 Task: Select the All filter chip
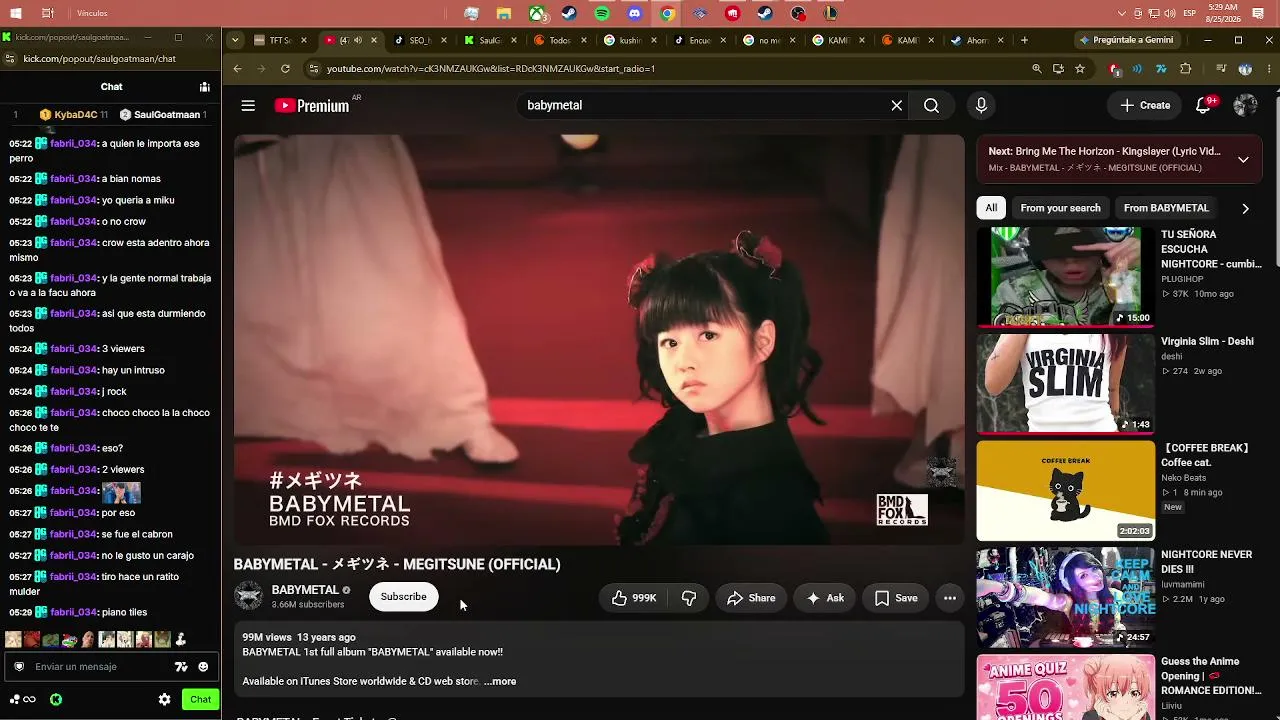(991, 208)
